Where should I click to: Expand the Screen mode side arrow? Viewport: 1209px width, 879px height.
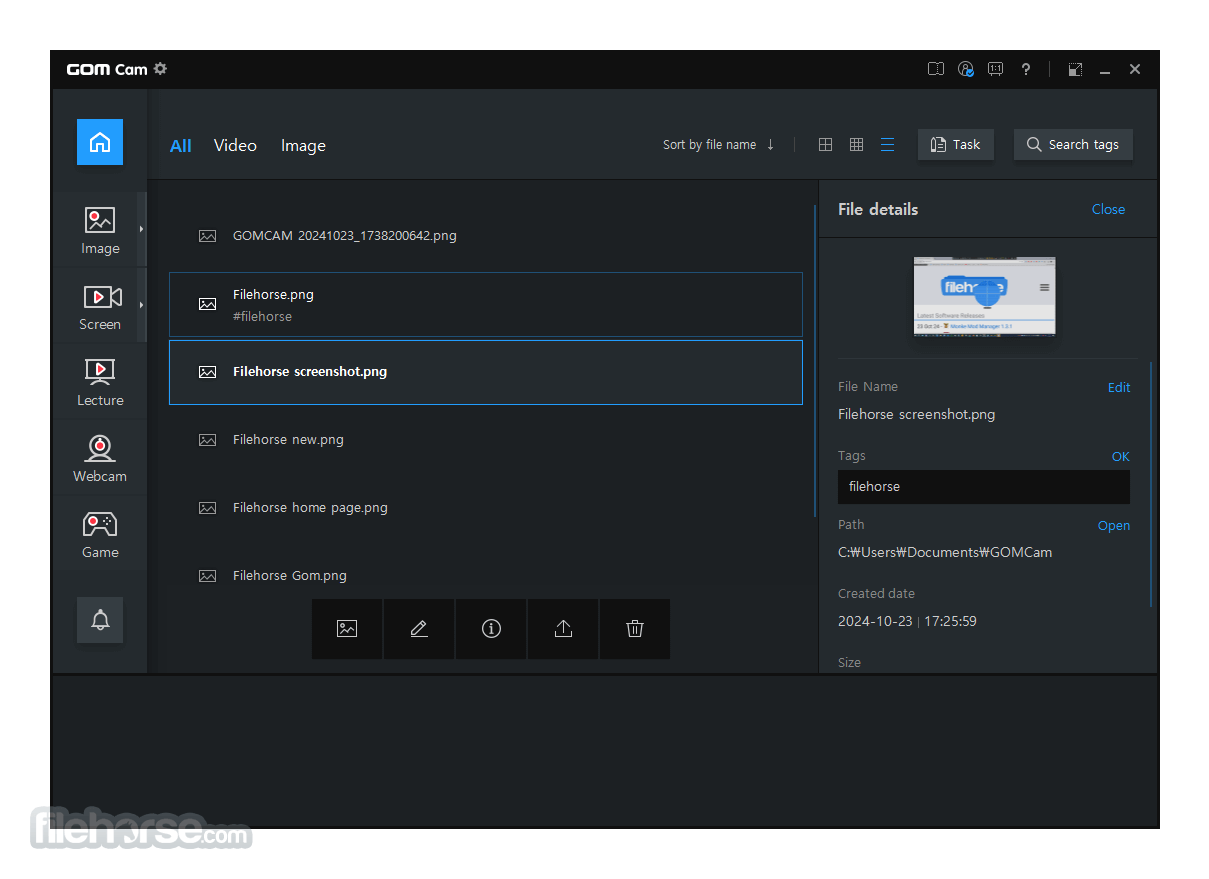pyautogui.click(x=141, y=306)
